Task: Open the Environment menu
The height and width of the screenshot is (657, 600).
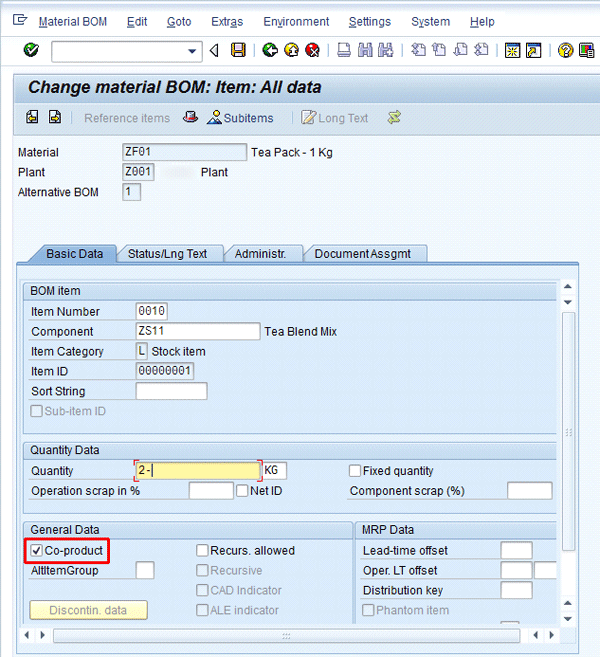Action: (296, 22)
